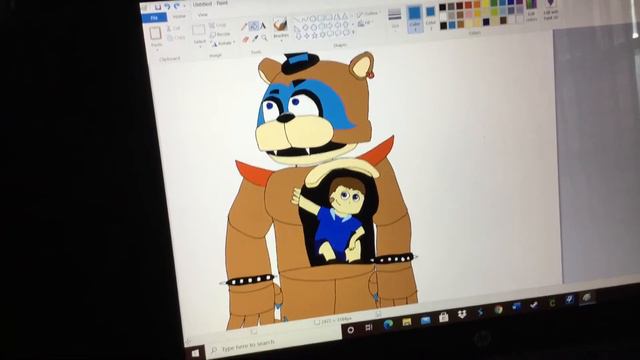Pick the black swatch in the palette top row
This screenshot has height=360, width=640.
click(x=442, y=7)
